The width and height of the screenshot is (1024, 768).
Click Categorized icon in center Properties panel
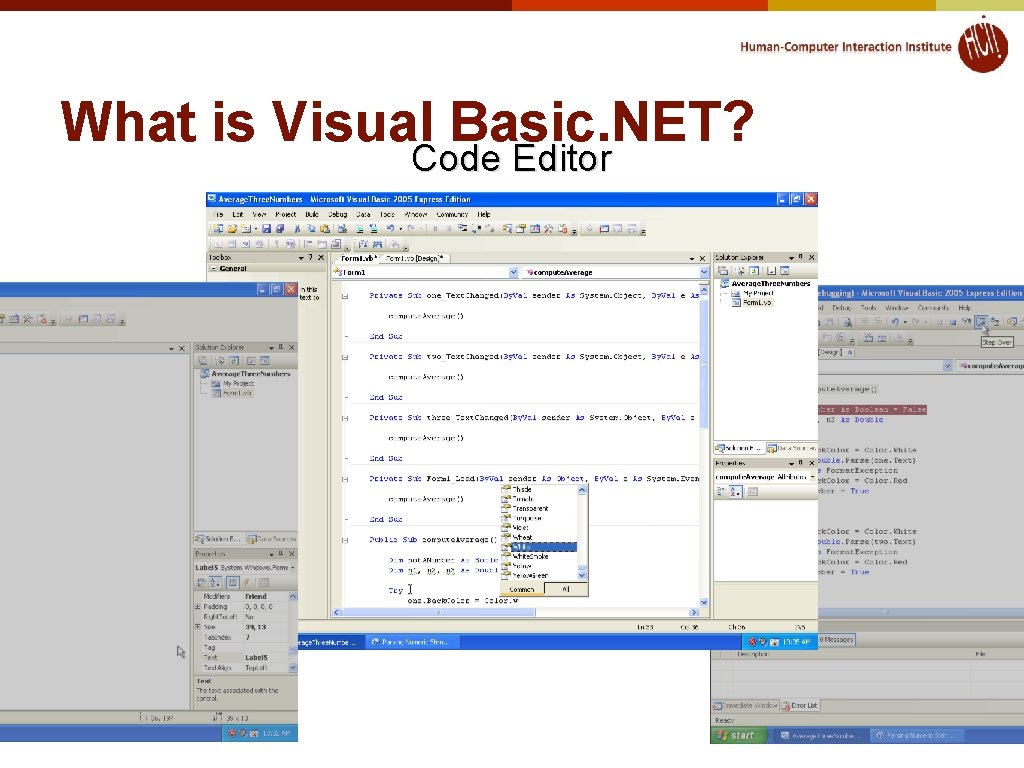click(722, 492)
